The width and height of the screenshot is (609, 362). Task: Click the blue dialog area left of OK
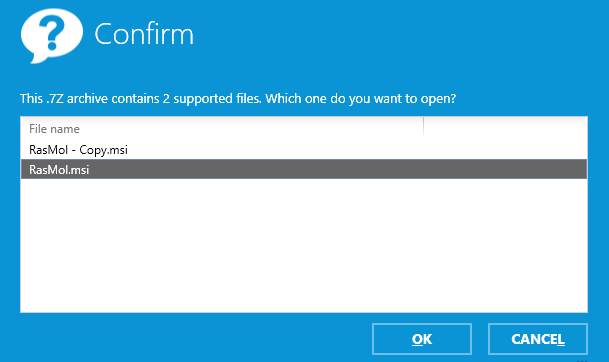(x=194, y=339)
